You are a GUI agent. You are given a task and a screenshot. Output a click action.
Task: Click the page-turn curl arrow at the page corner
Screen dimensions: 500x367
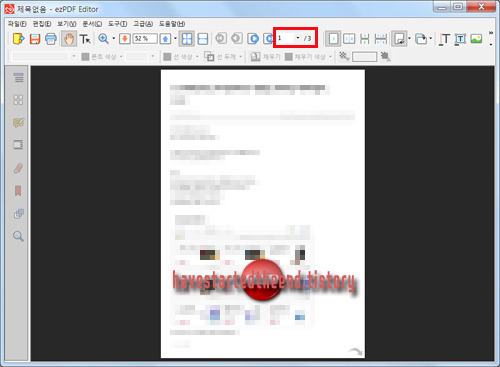point(355,351)
